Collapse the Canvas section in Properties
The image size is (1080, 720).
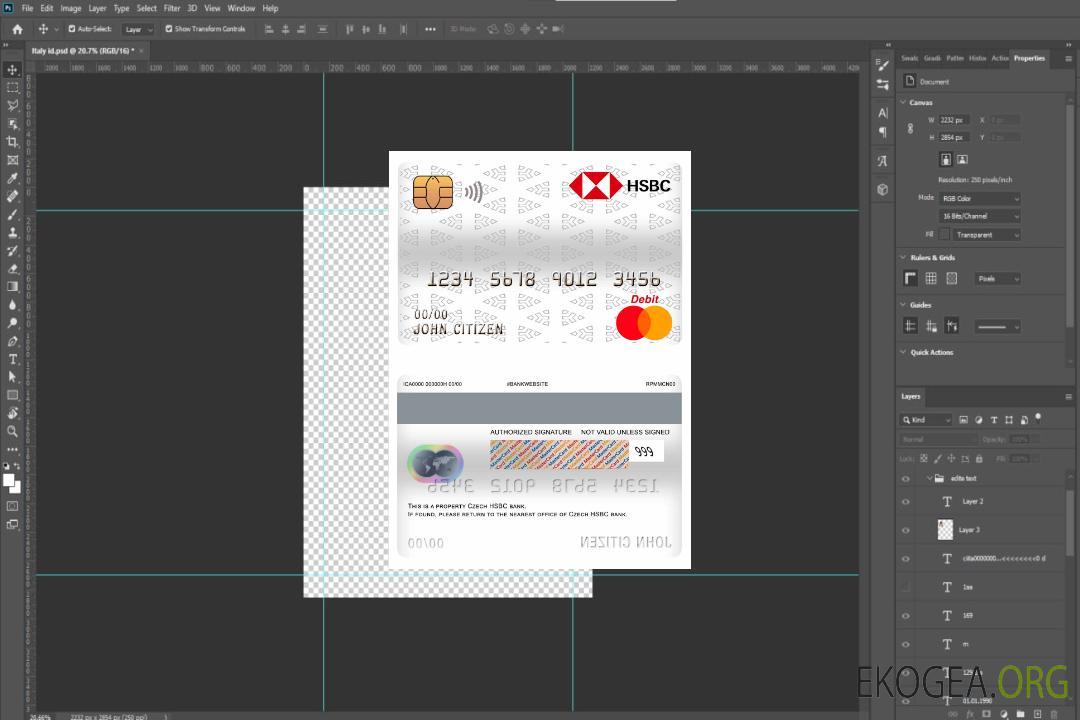(x=904, y=103)
